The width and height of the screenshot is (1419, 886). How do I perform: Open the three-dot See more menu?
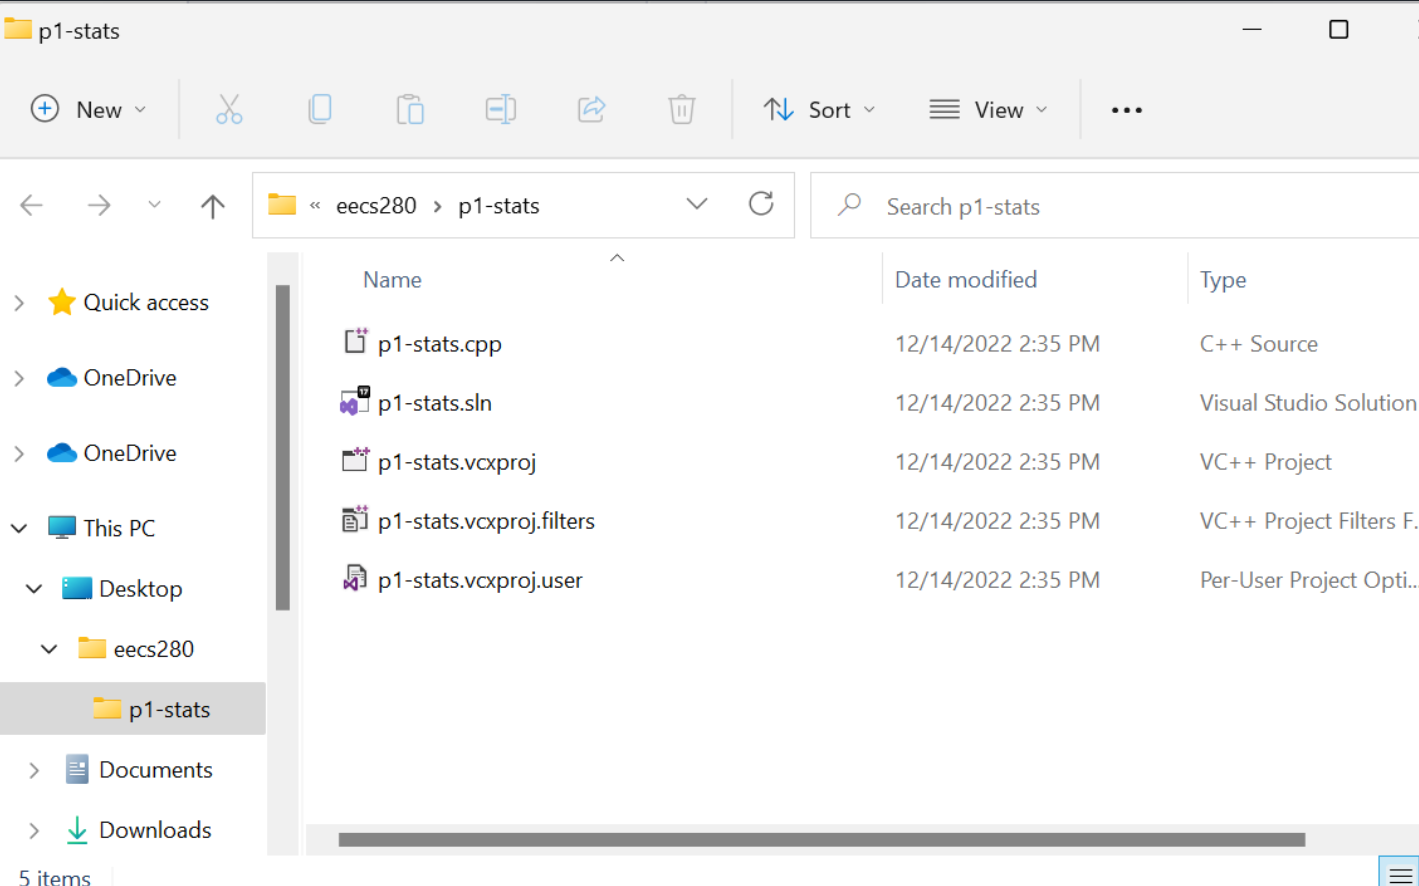1126,110
